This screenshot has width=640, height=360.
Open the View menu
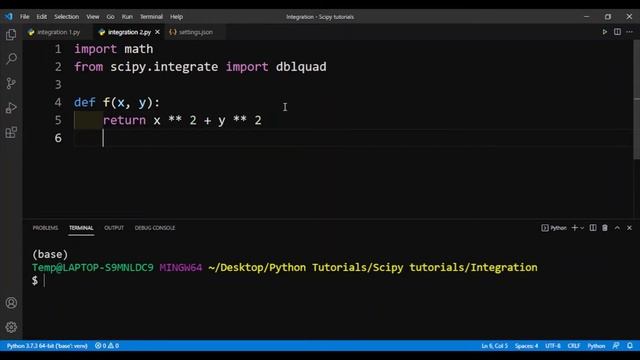[93, 17]
